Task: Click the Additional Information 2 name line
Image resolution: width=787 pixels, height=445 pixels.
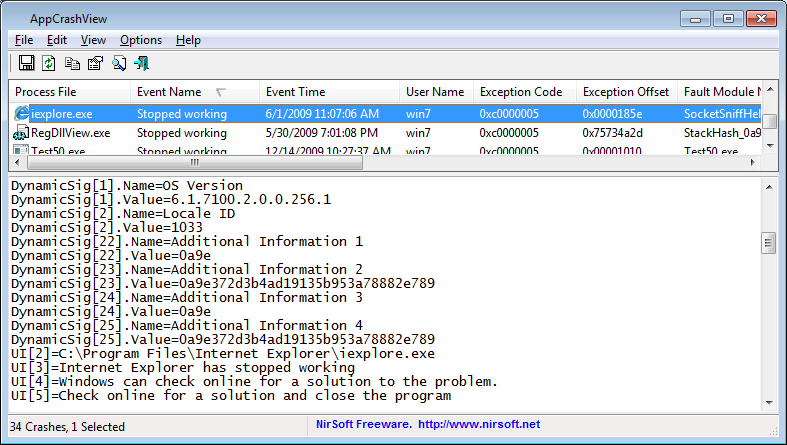Action: pyautogui.click(x=187, y=270)
